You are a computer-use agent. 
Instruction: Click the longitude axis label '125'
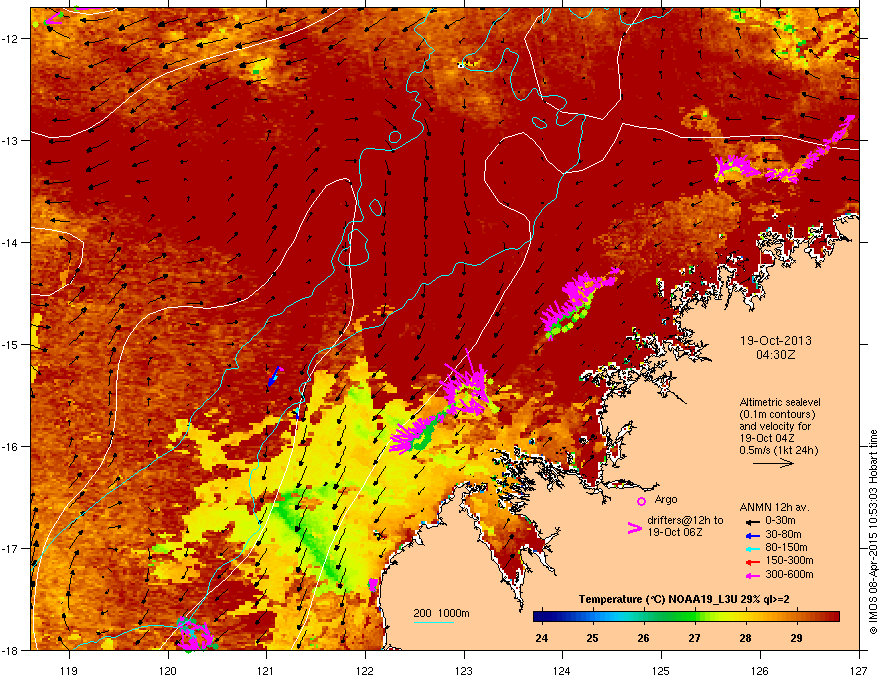tap(661, 670)
